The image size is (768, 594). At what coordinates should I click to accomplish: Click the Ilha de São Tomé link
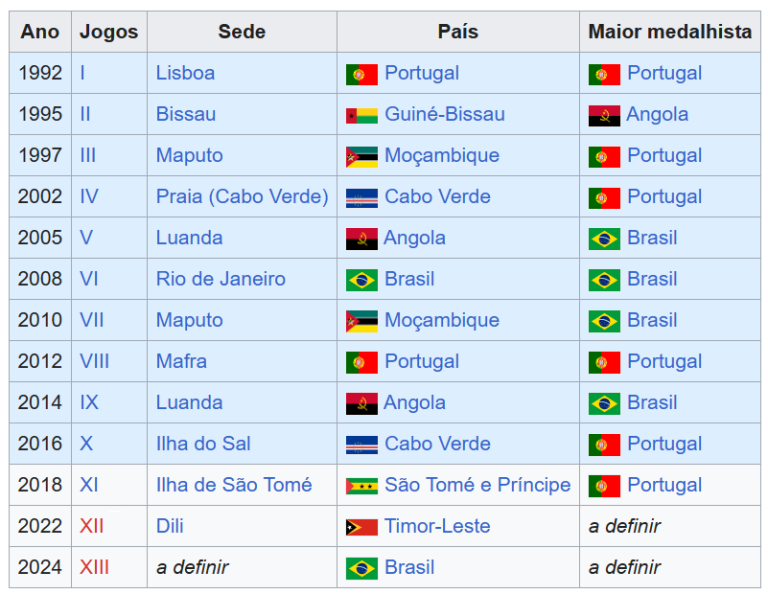pos(234,485)
